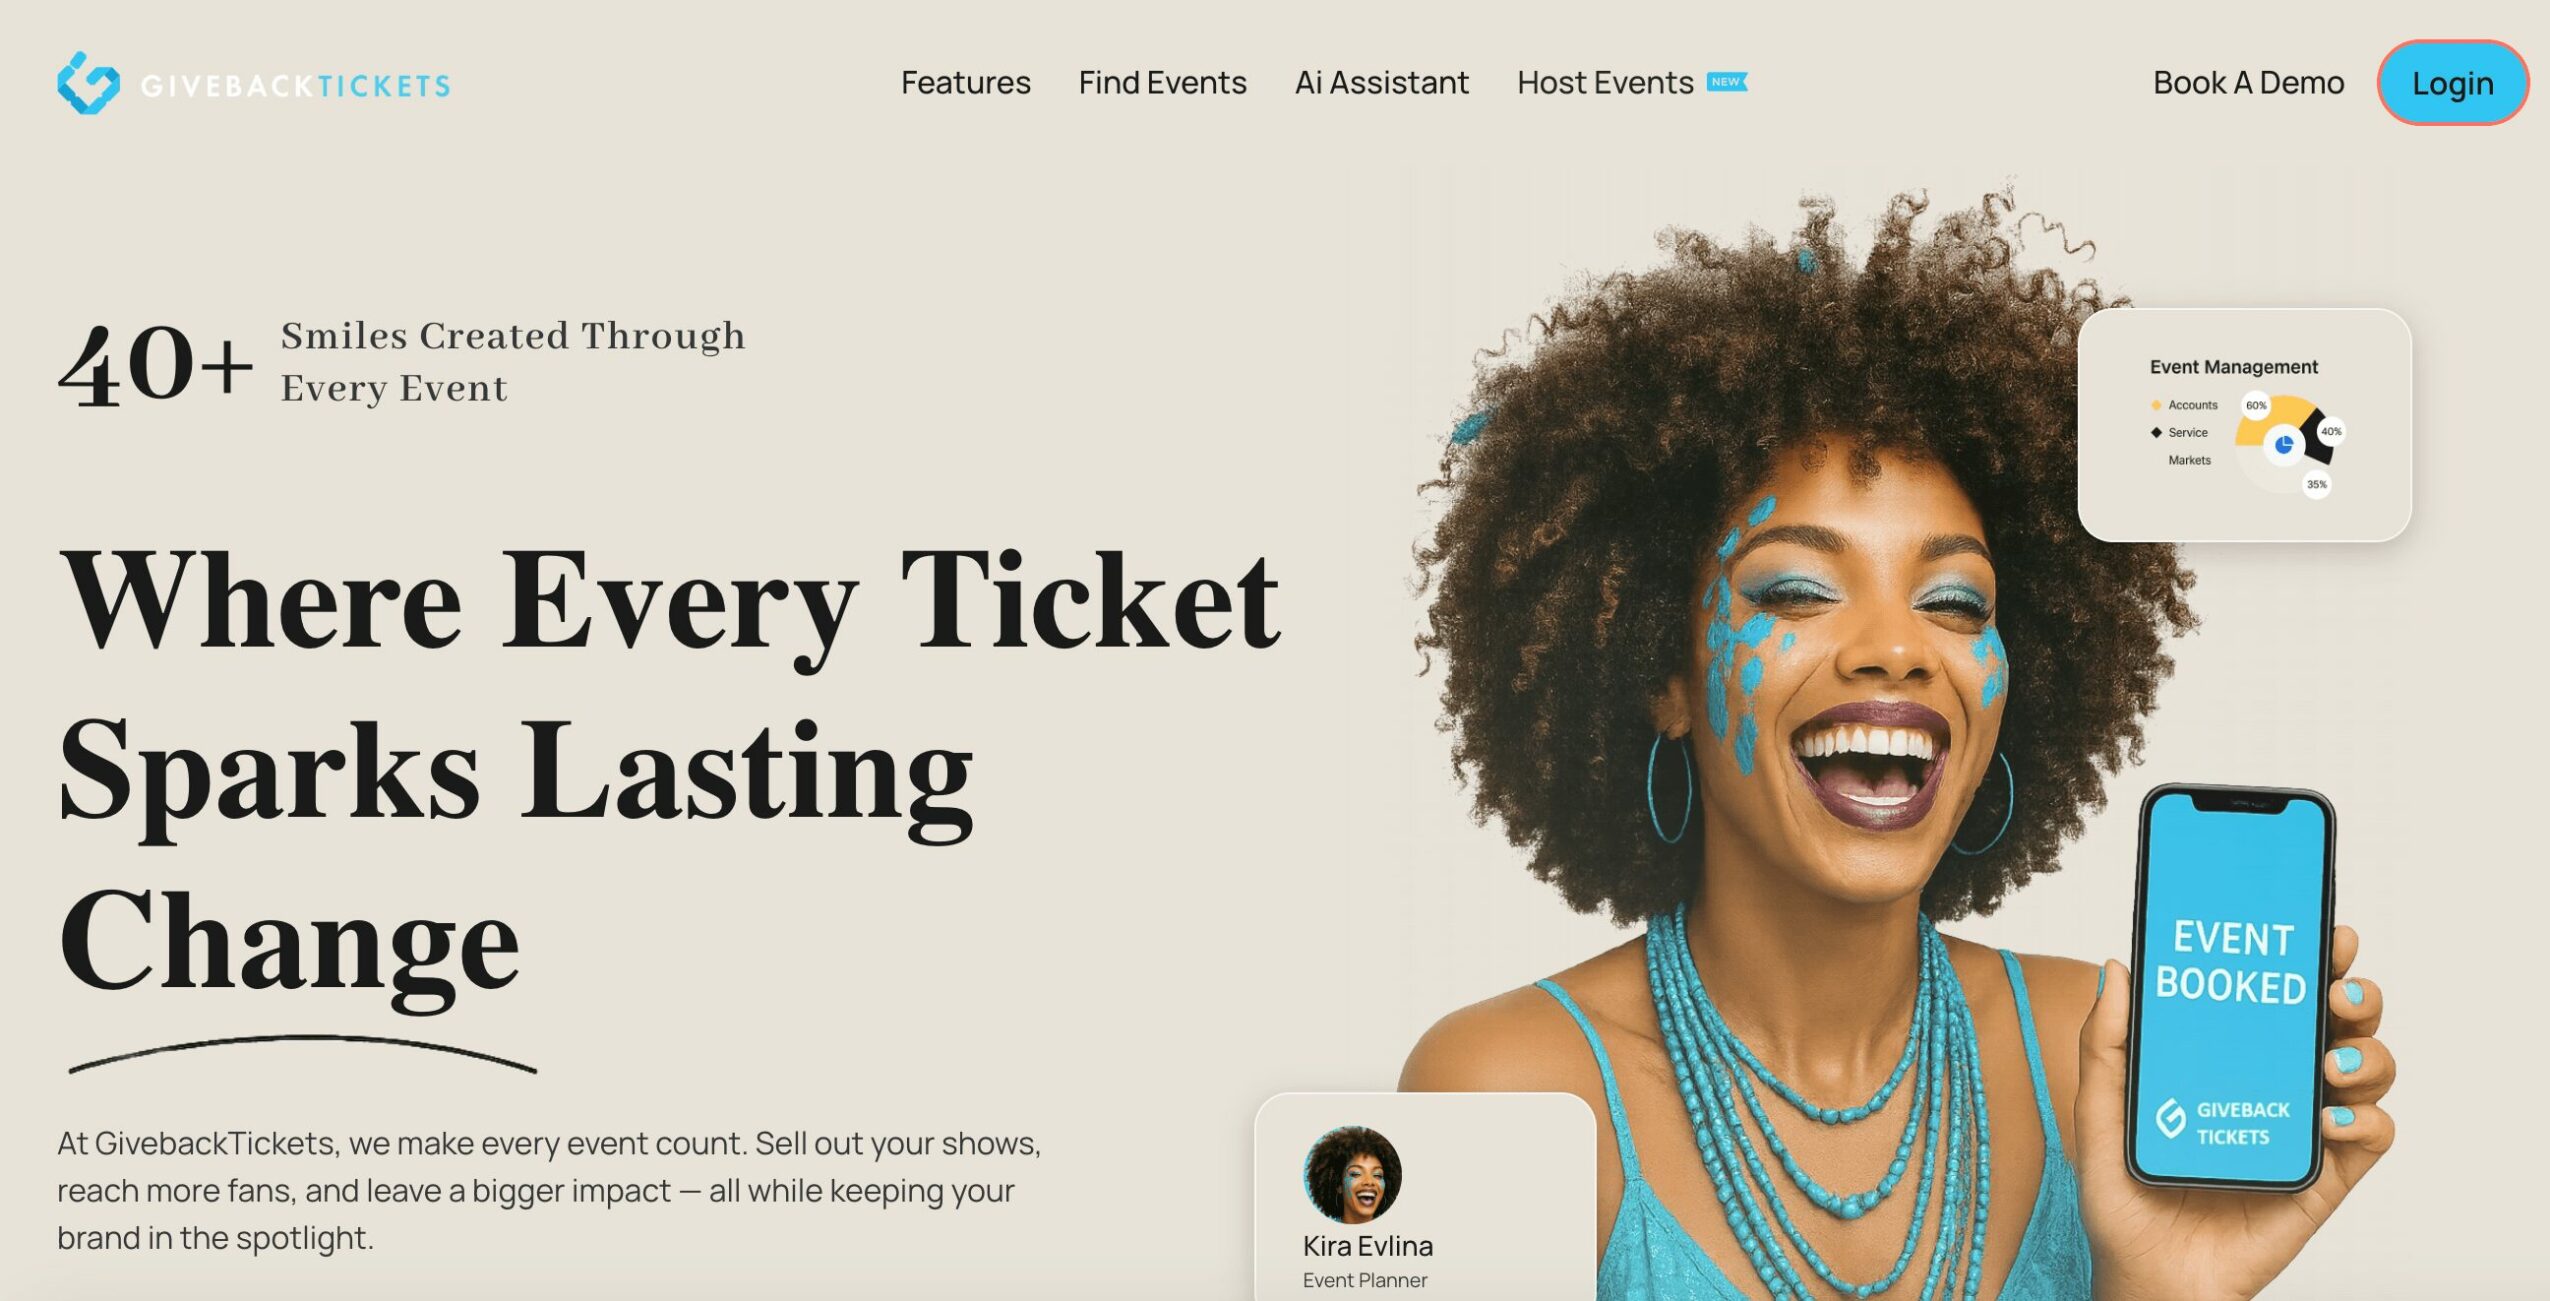The height and width of the screenshot is (1301, 2550).
Task: Click the 60% chart label bubble
Action: point(2256,405)
